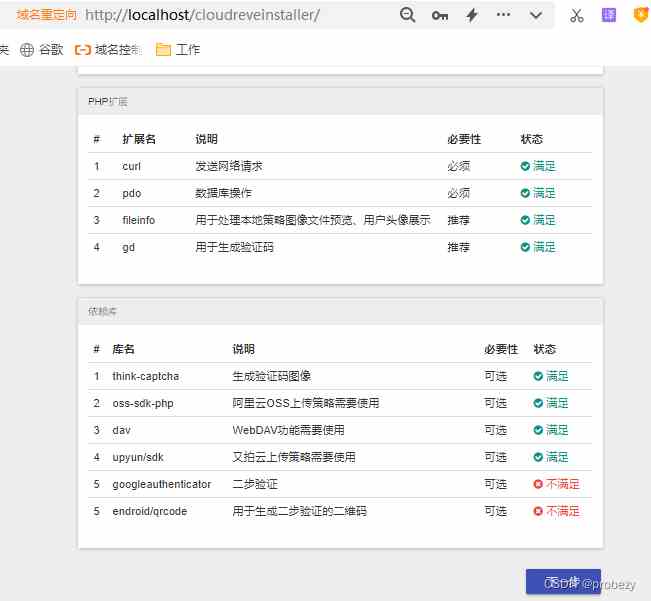Click the 扩展名 column header
This screenshot has height=601, width=651.
tap(139, 139)
